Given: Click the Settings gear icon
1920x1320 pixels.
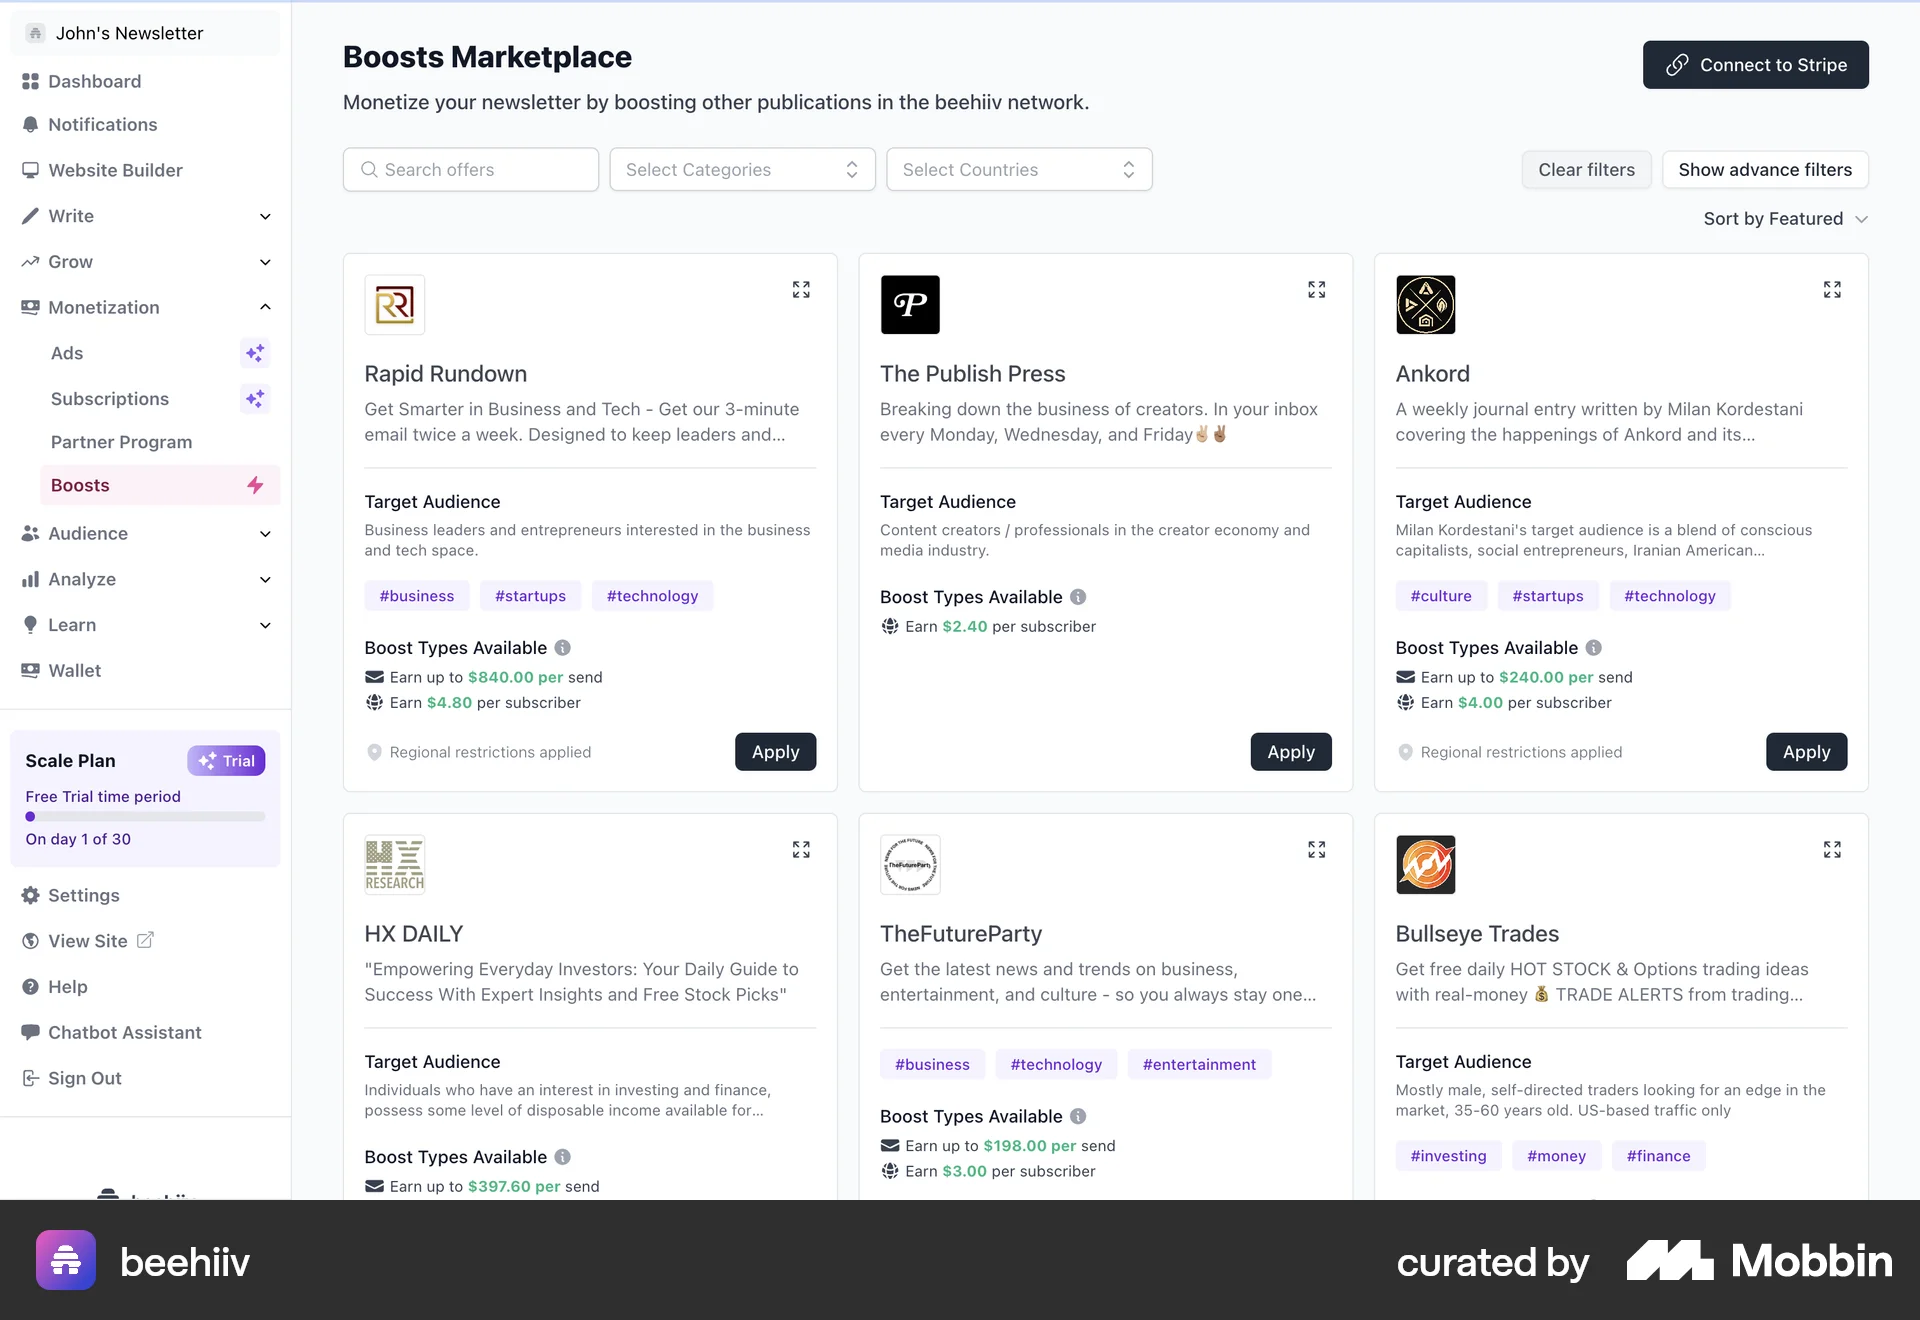Looking at the screenshot, I should point(31,895).
